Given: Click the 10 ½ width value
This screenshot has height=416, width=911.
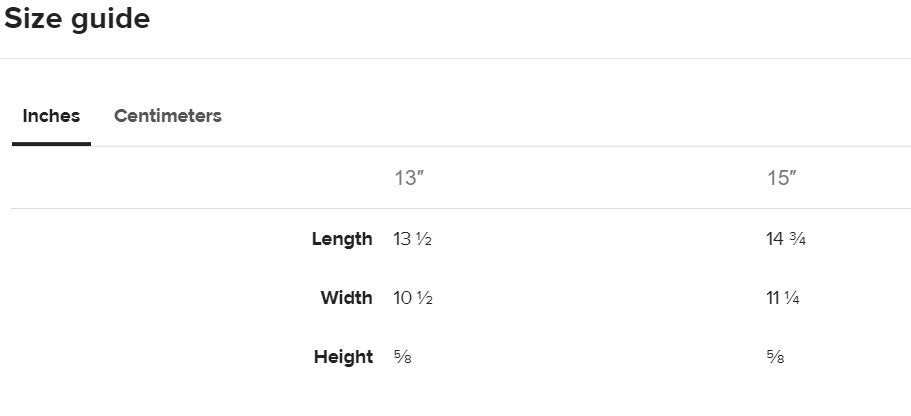Looking at the screenshot, I should click(x=412, y=298).
